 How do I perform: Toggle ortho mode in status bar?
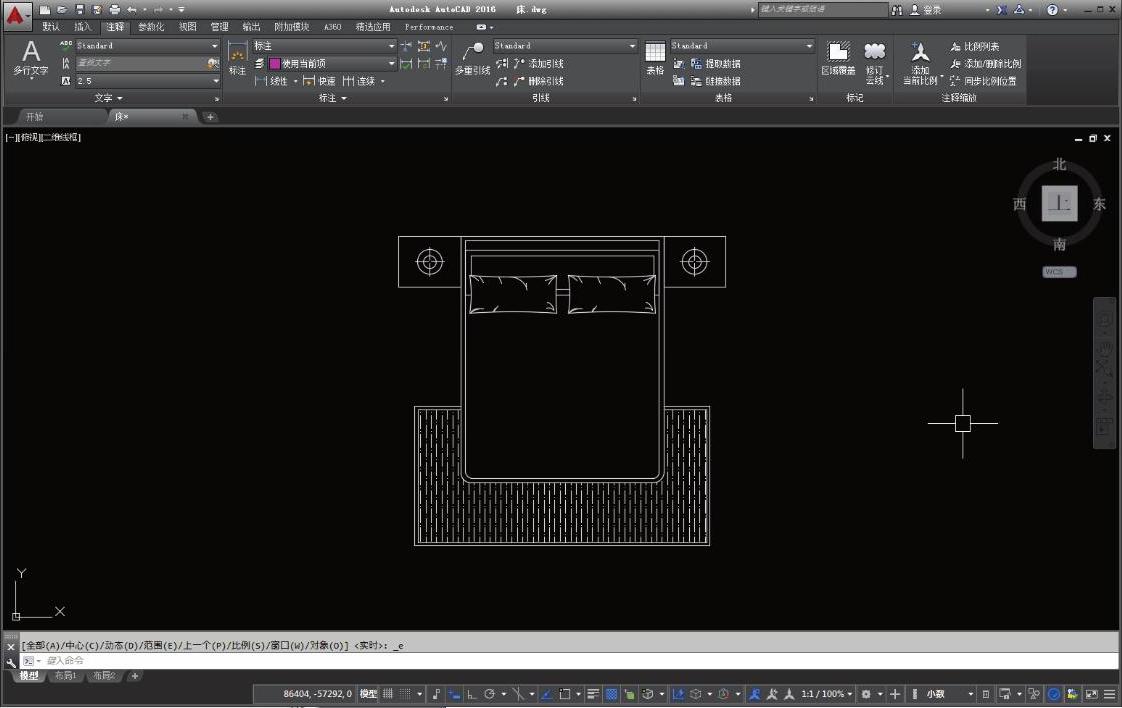tap(472, 694)
